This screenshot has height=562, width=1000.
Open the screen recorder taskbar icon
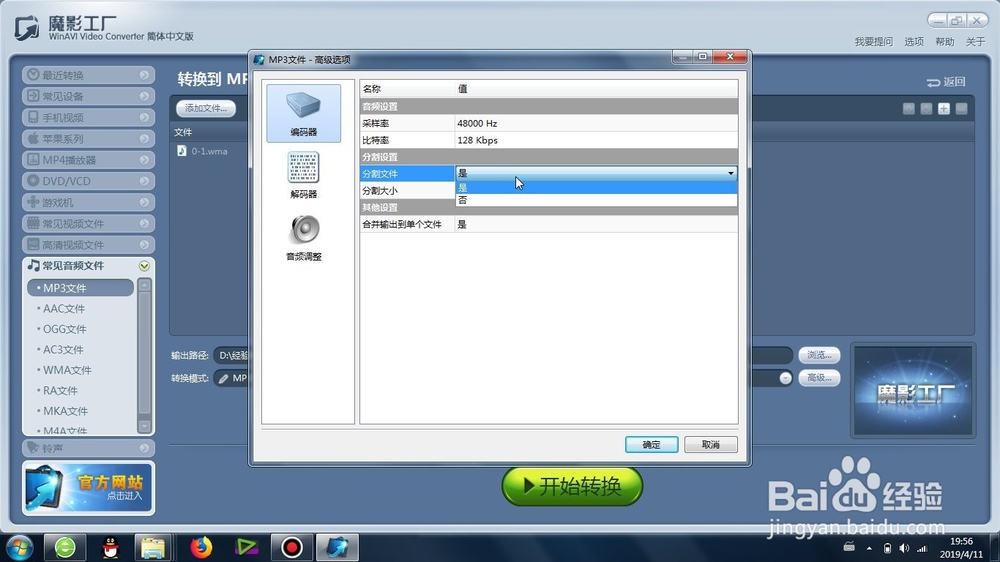click(291, 547)
